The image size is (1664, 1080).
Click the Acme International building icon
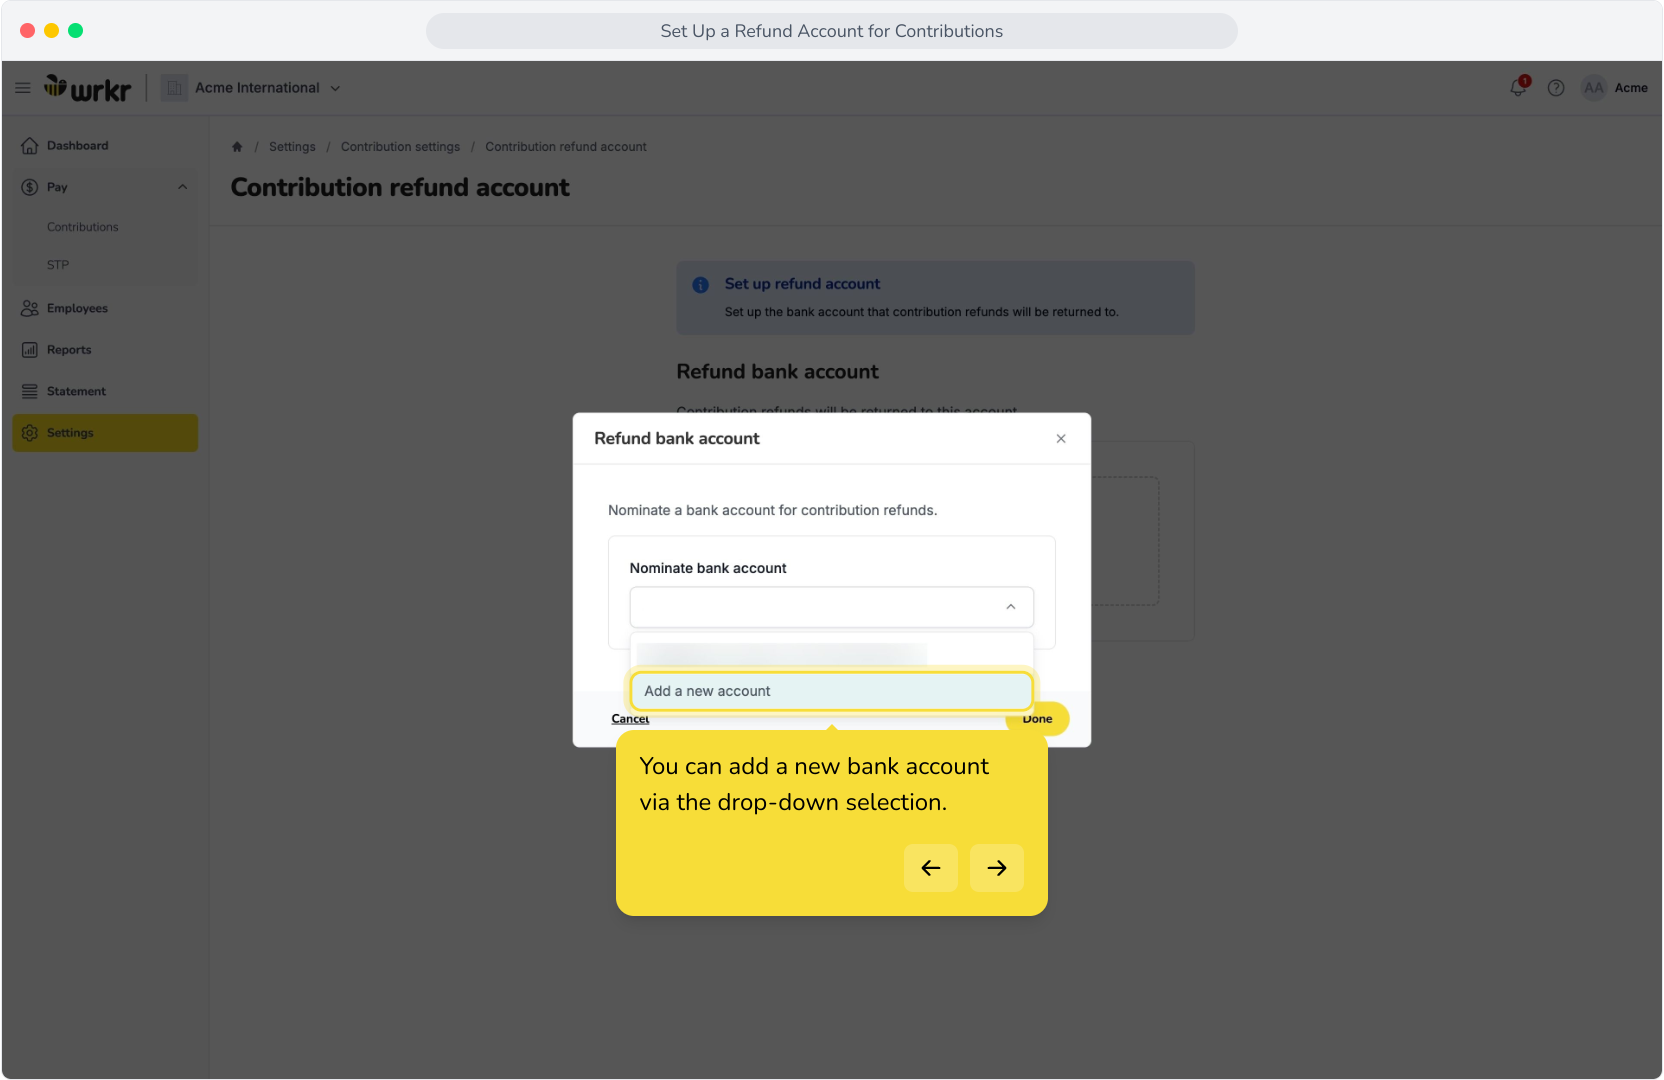174,88
